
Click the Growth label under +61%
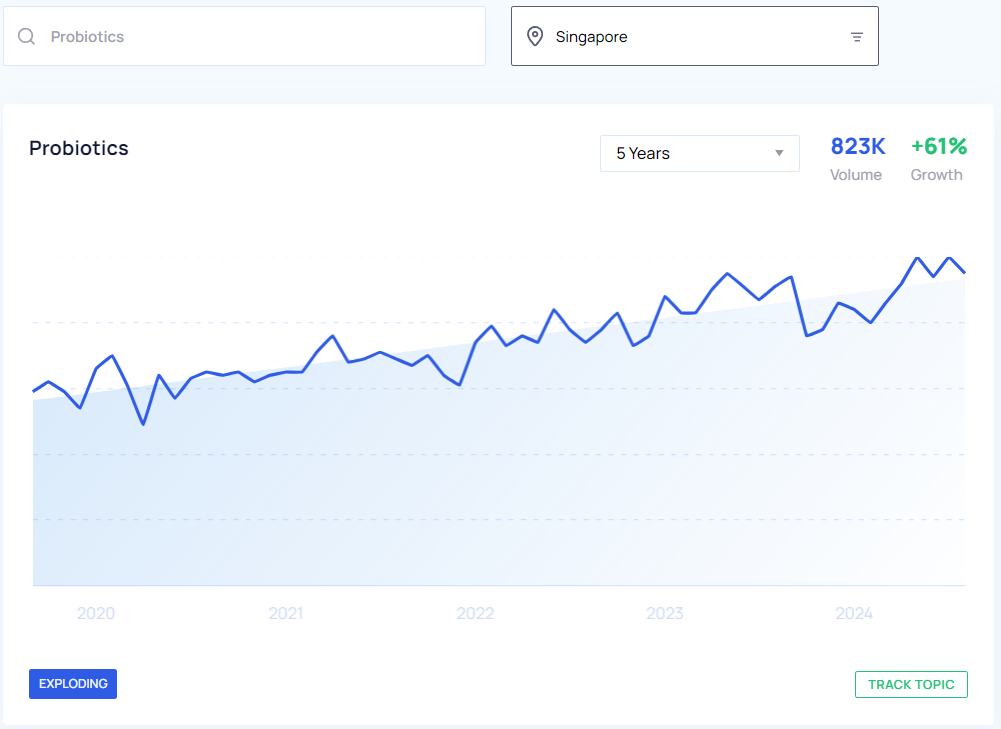pyautogui.click(x=936, y=175)
